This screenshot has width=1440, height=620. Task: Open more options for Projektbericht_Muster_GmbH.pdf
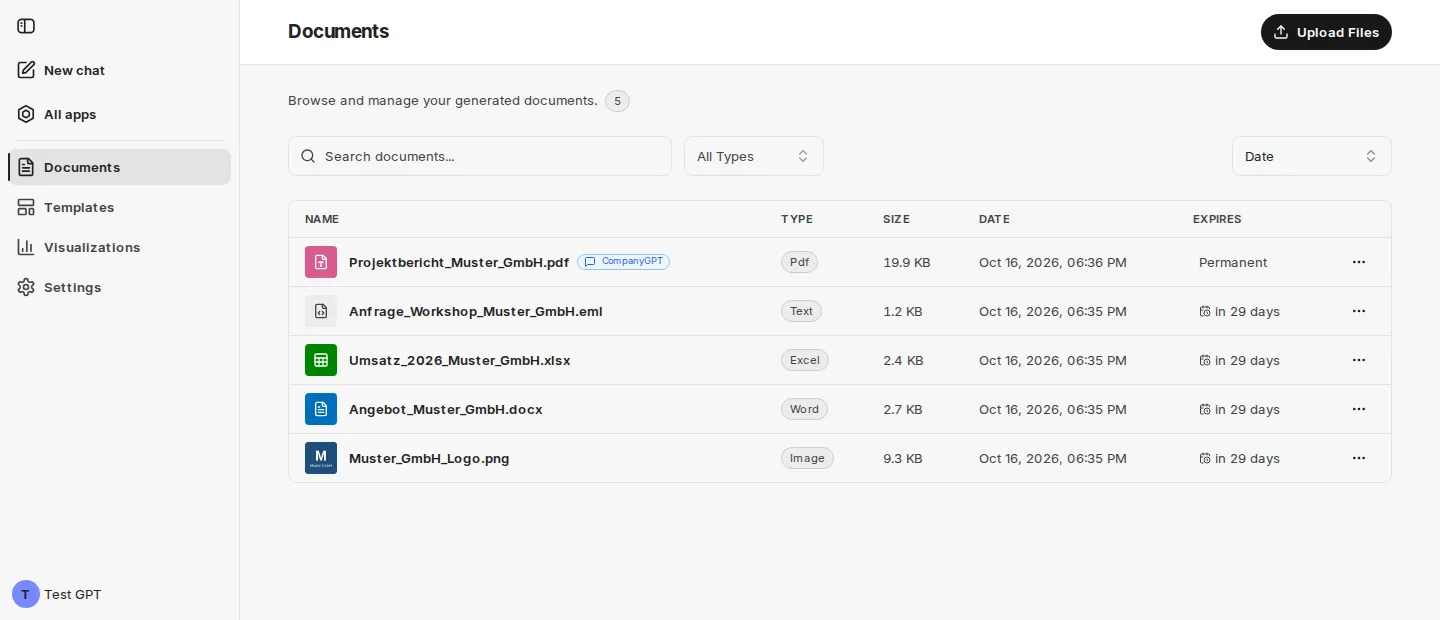(1359, 262)
